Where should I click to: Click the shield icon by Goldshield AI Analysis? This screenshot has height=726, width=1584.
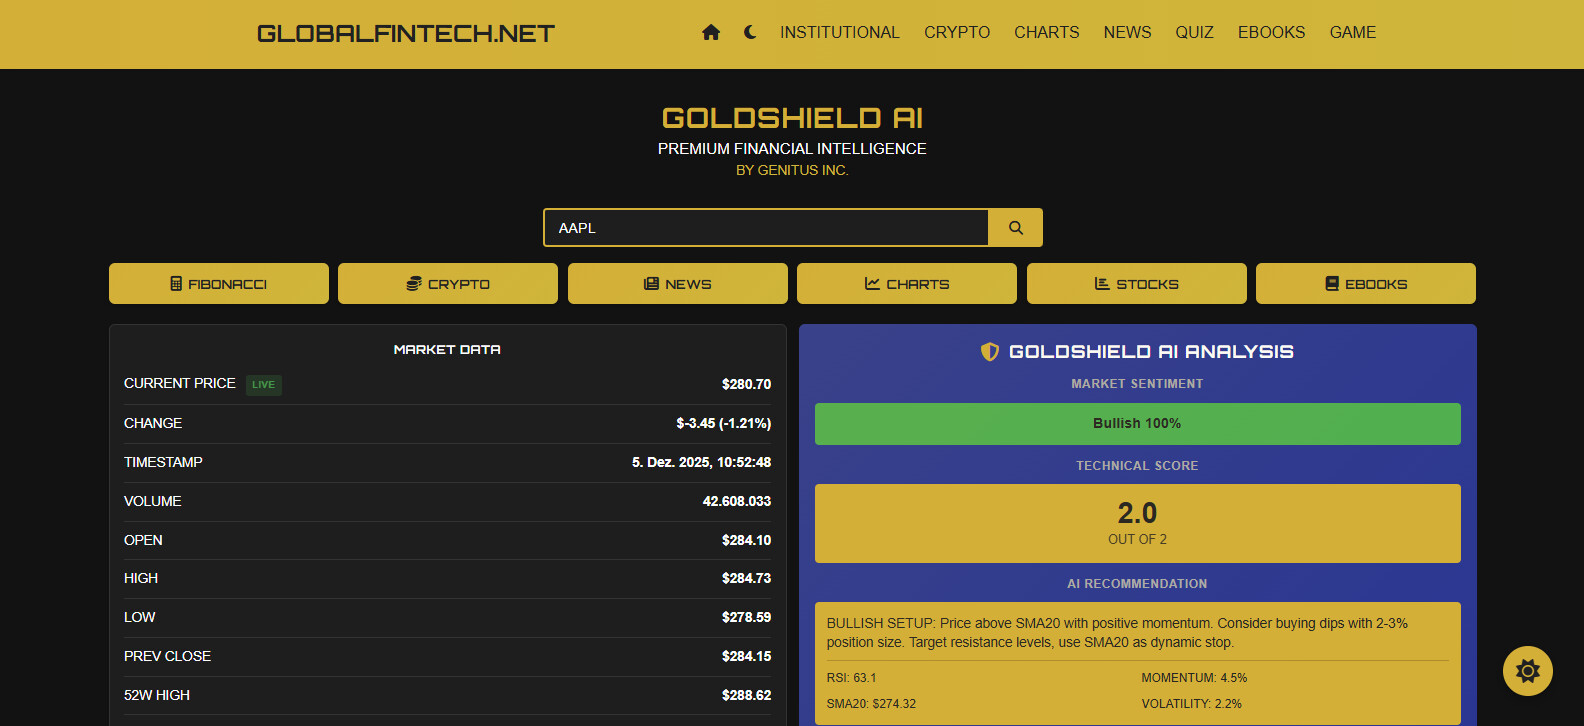point(990,351)
